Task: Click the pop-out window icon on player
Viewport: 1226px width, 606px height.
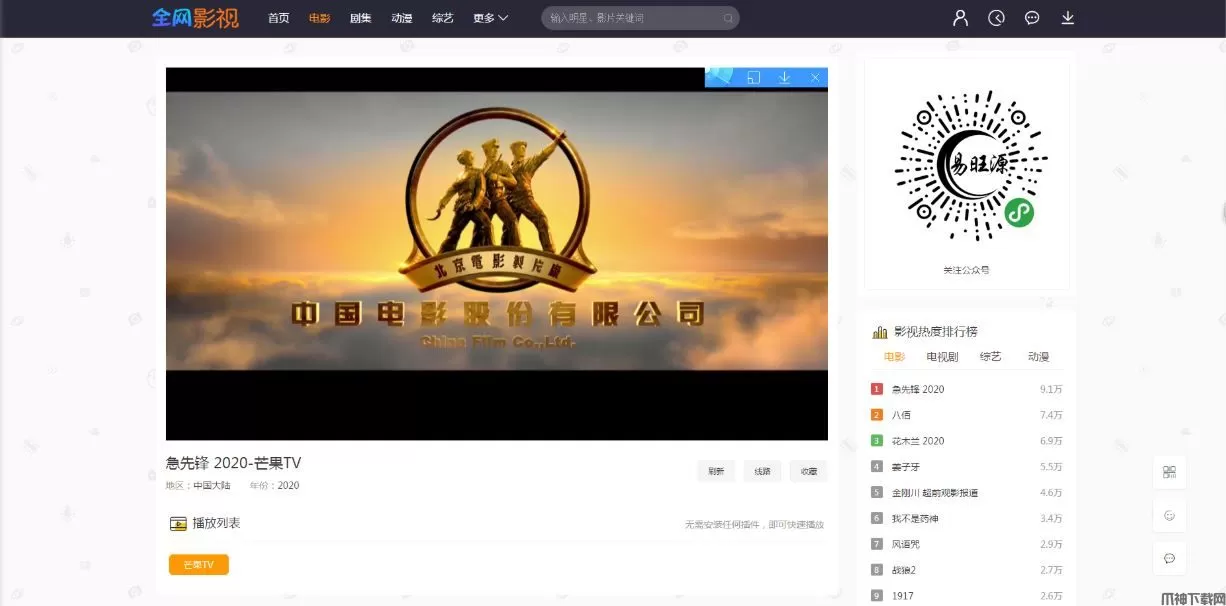Action: (753, 77)
